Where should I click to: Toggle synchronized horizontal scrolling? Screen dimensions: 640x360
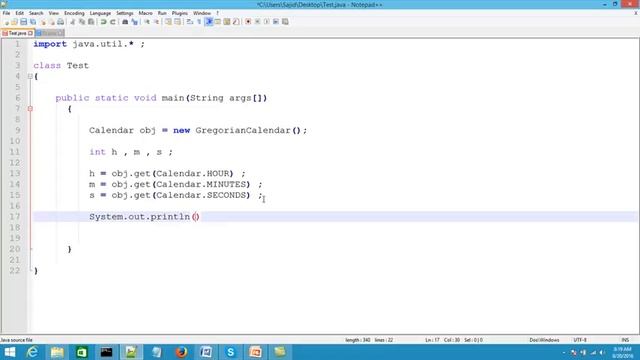[178, 22]
